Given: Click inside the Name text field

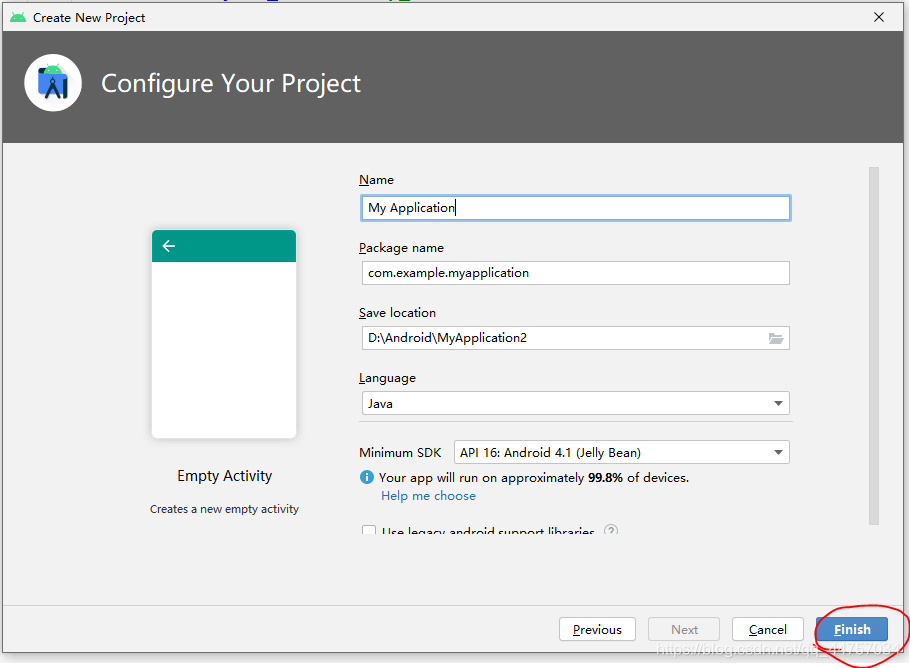Looking at the screenshot, I should click(x=575, y=207).
